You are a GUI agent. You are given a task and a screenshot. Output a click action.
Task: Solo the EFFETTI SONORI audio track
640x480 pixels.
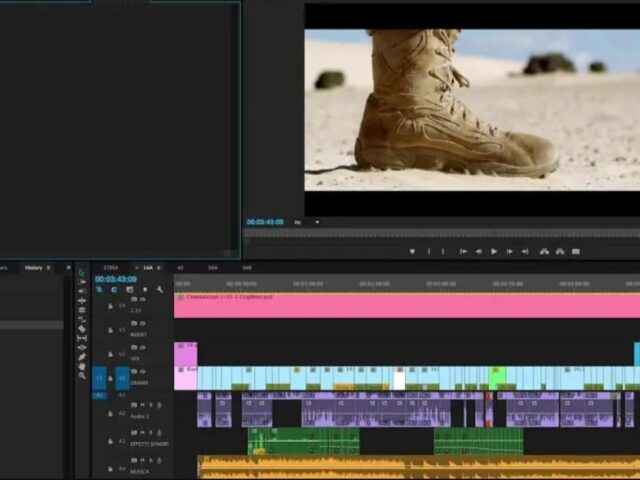150,432
